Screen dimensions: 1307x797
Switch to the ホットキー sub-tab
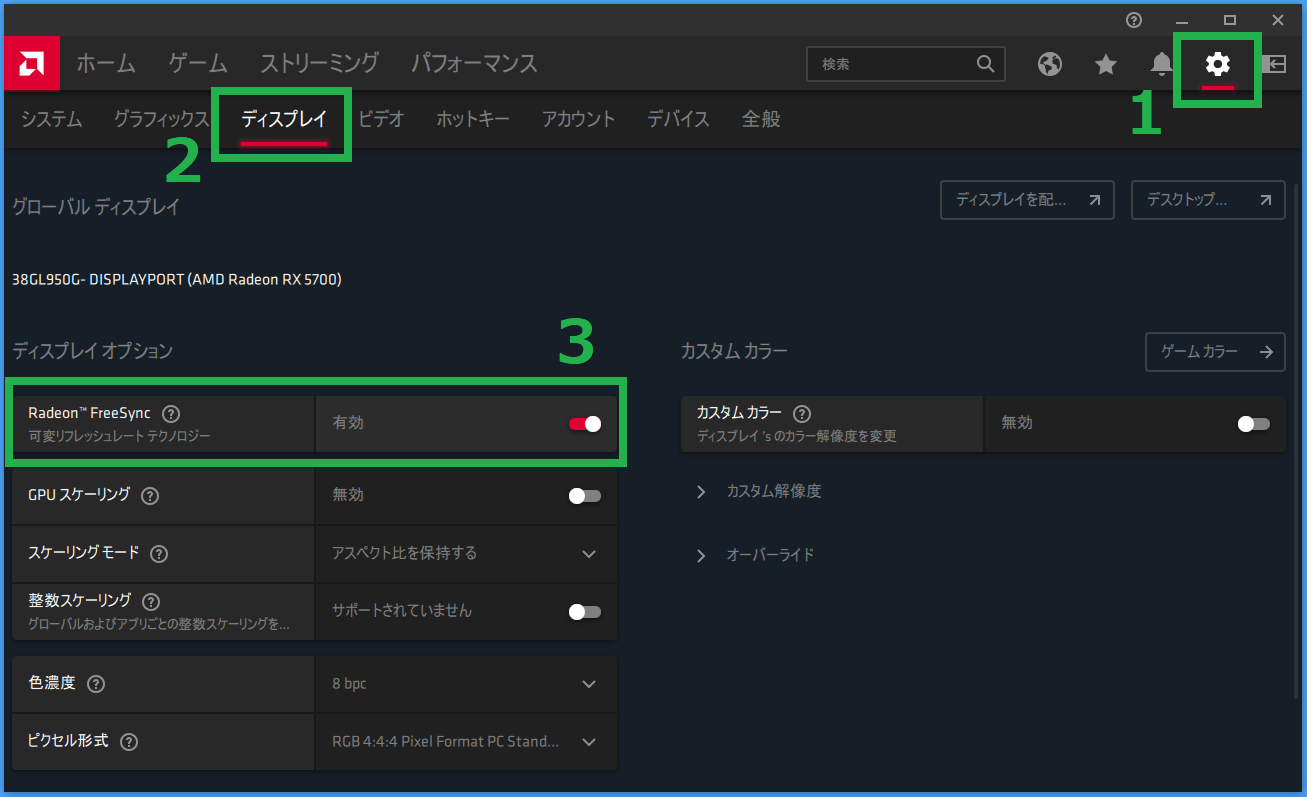(473, 119)
